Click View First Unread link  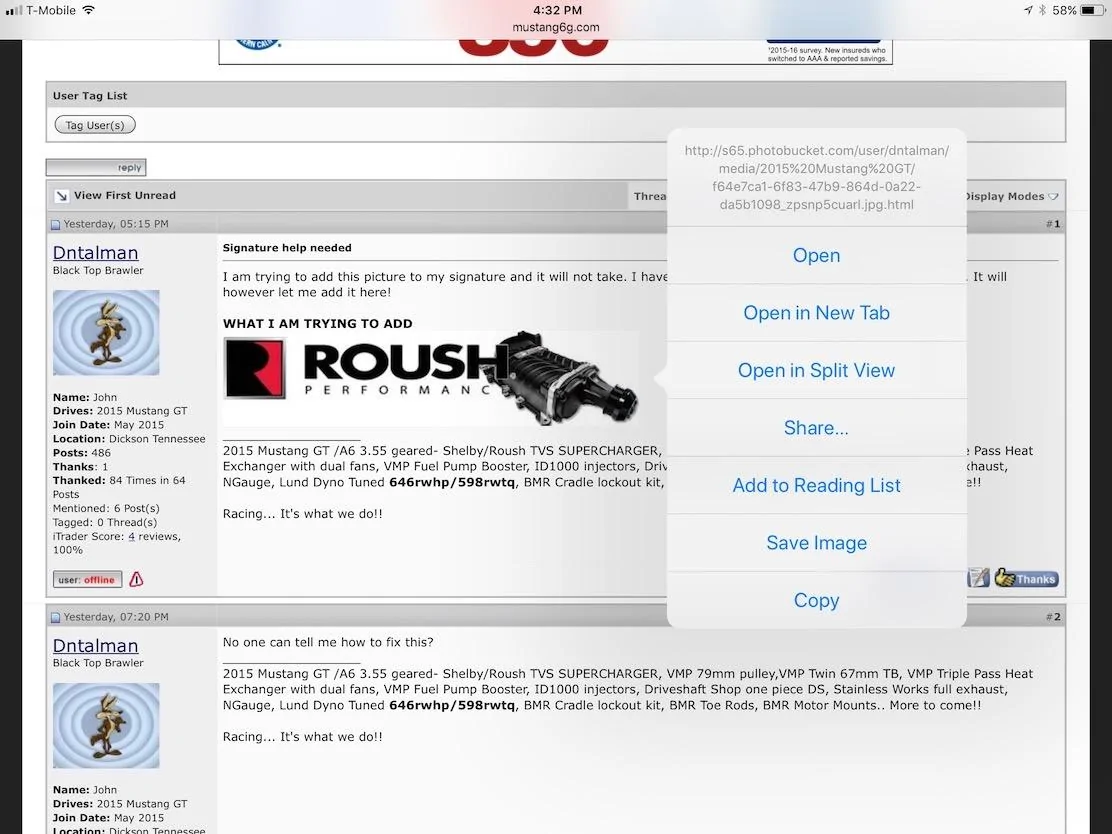point(125,195)
